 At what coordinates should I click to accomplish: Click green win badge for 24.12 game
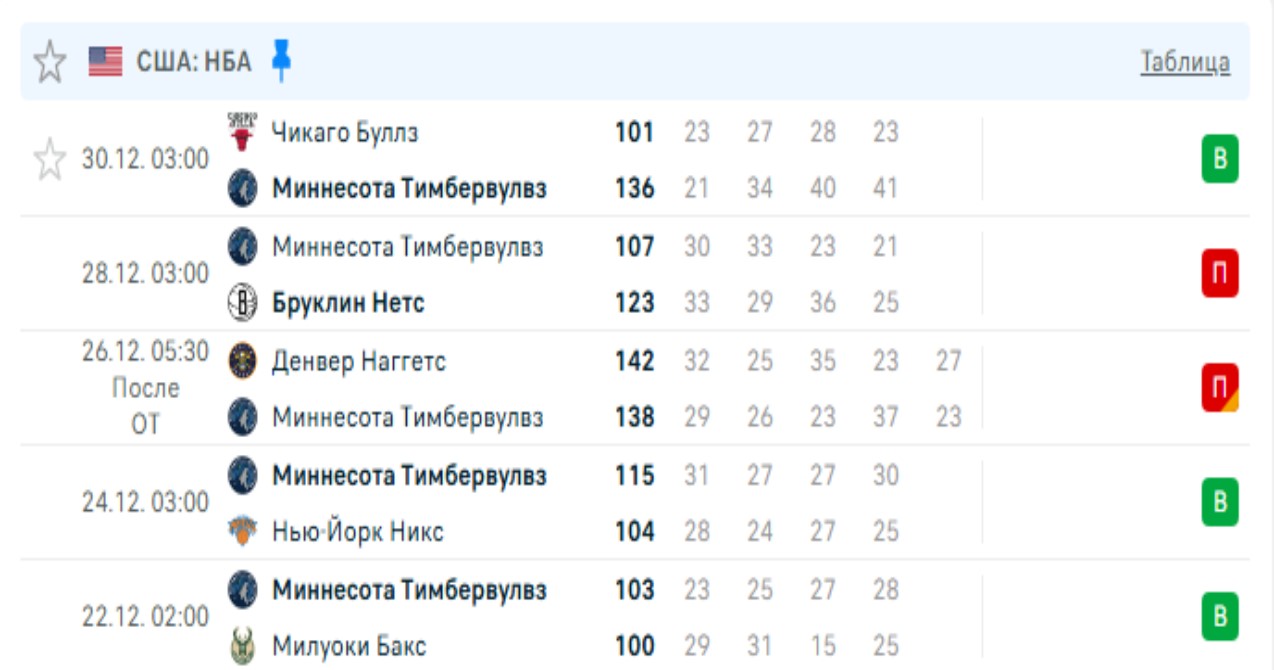[1219, 502]
